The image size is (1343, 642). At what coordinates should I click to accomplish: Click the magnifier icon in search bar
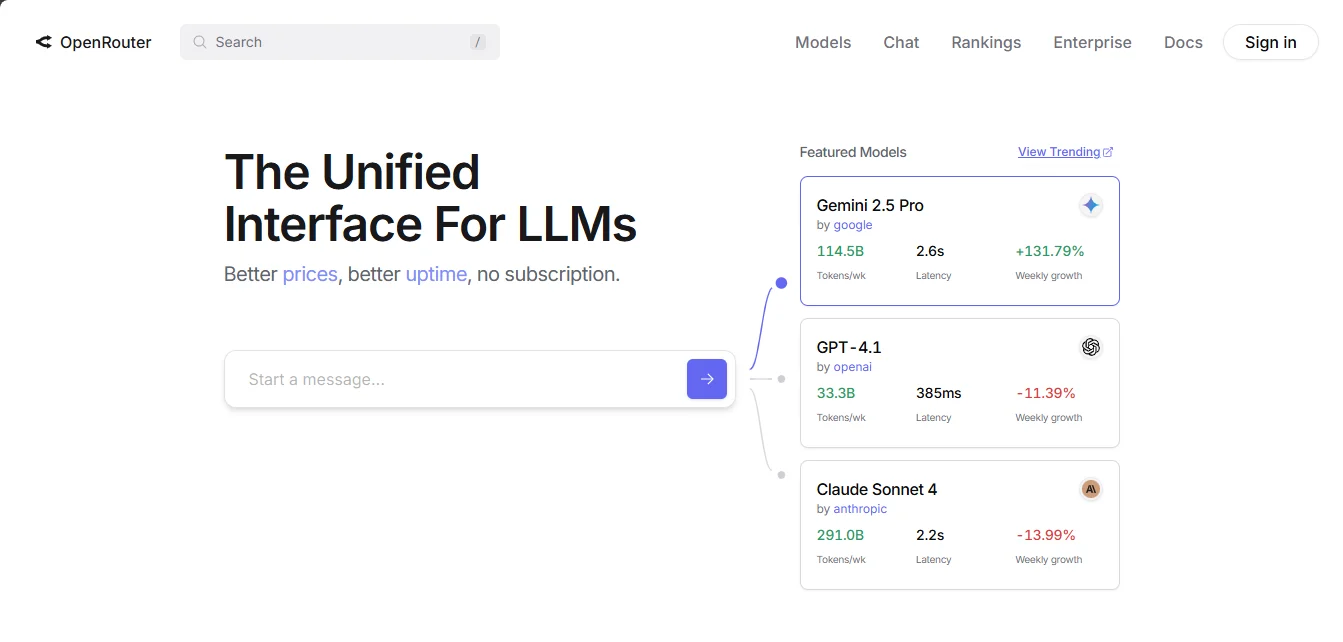pyautogui.click(x=200, y=42)
